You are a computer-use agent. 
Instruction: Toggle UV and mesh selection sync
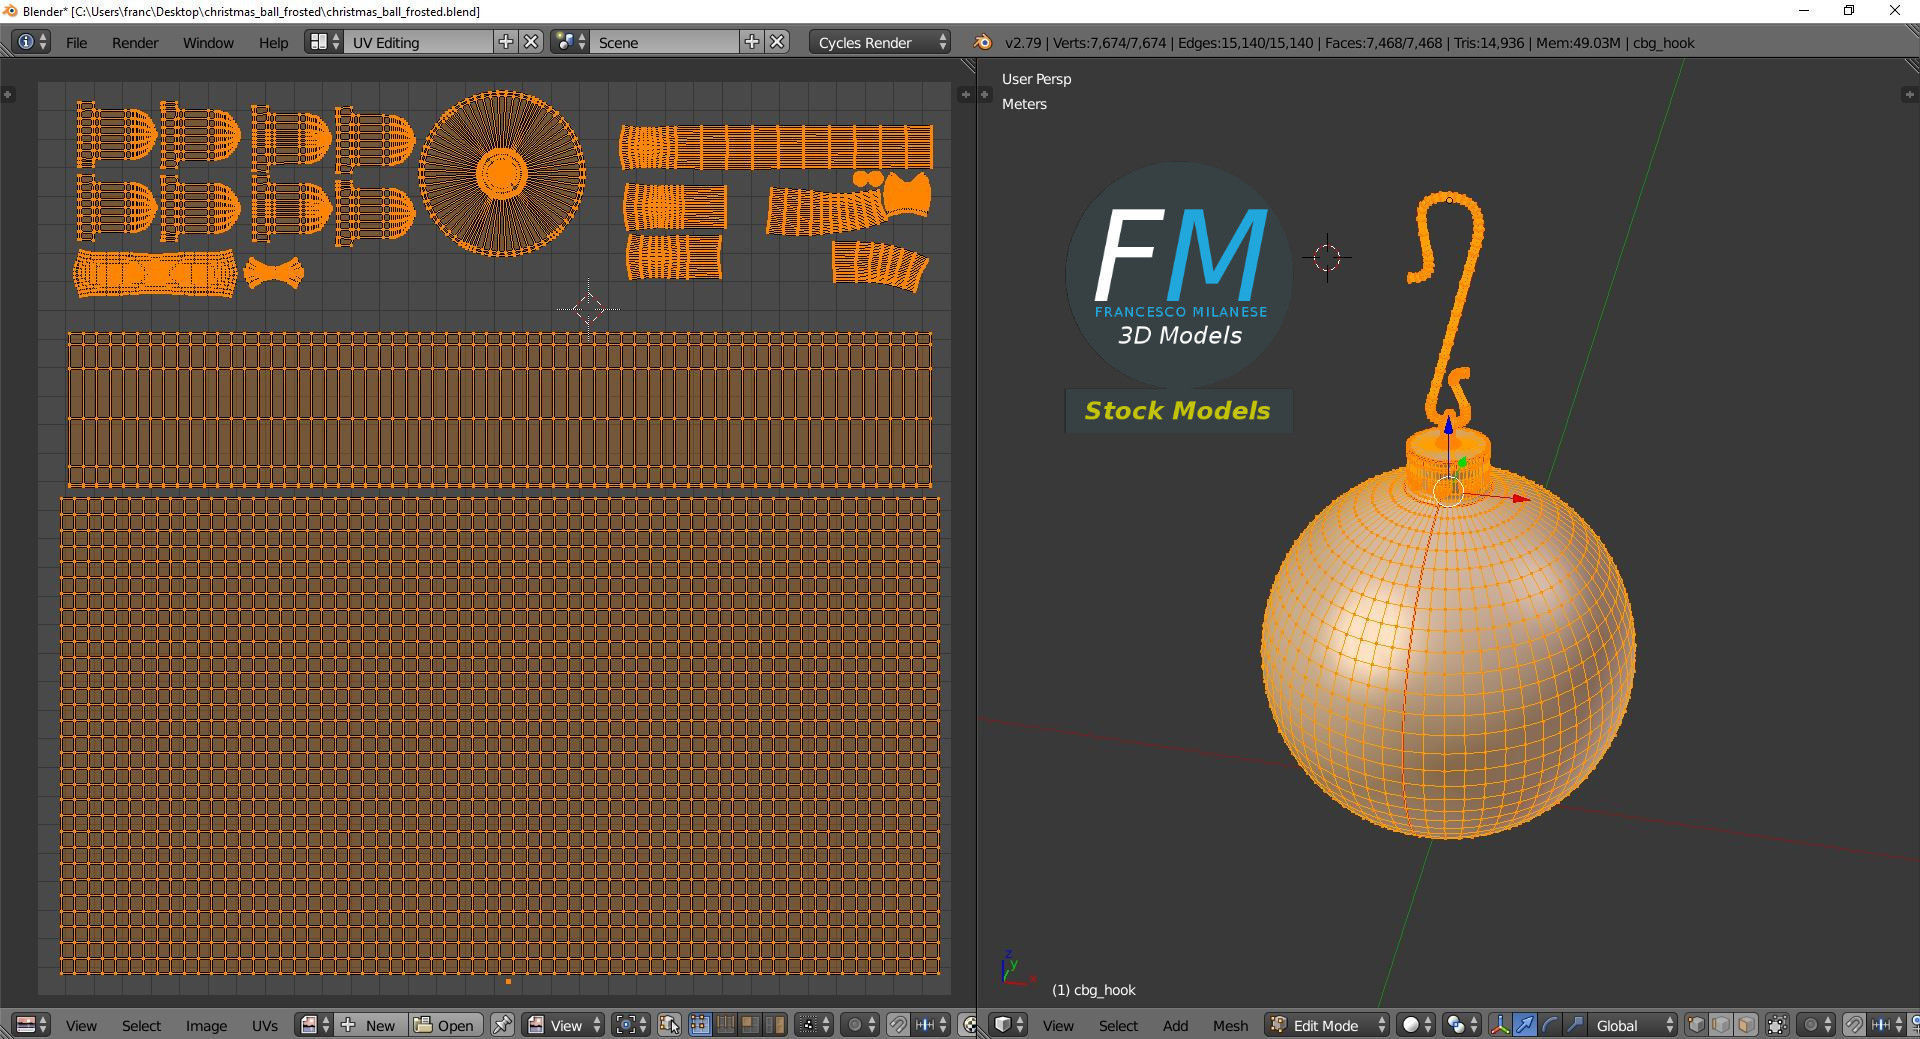(x=669, y=1025)
